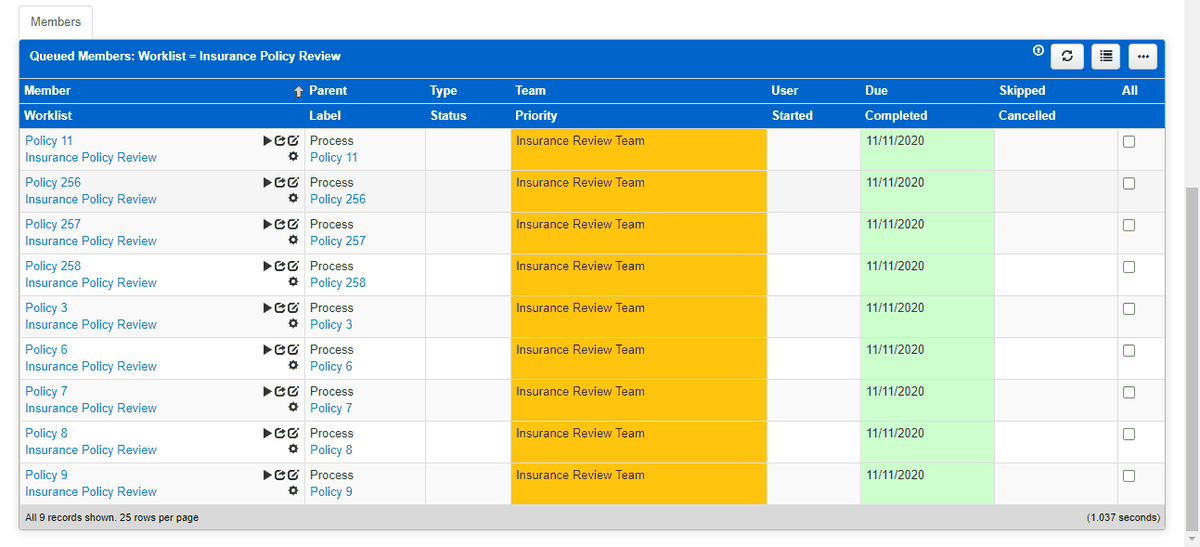Screen dimensions: 1200x547
Task: Sort by the Skipped column header
Action: pyautogui.click(x=1022, y=90)
